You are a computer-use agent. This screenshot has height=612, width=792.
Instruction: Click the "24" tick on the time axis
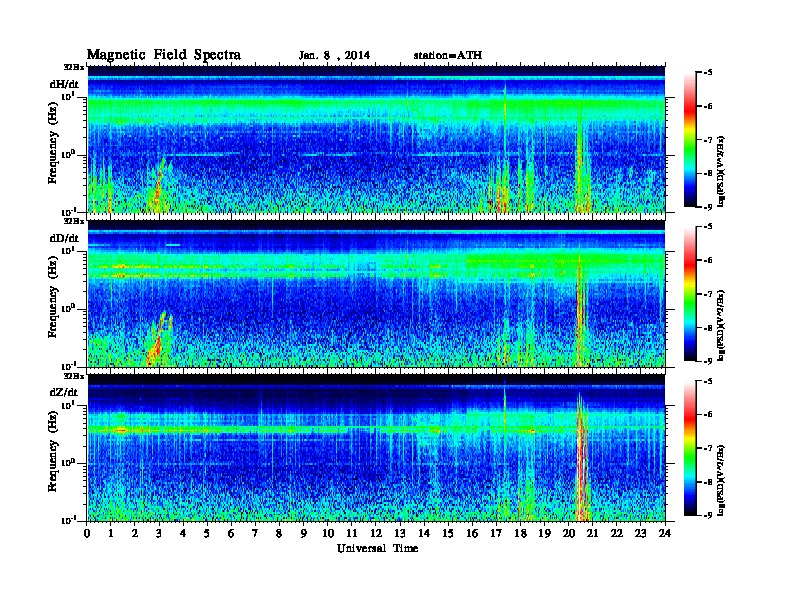click(x=665, y=534)
